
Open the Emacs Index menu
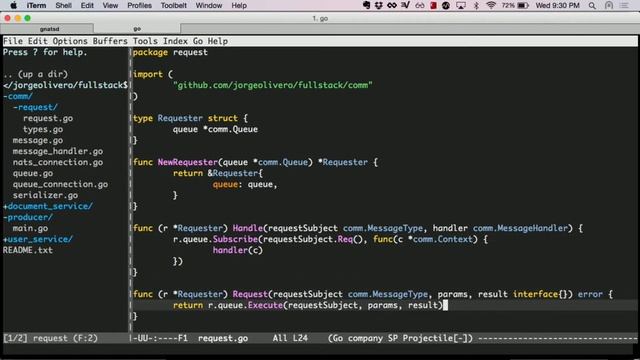(x=175, y=41)
